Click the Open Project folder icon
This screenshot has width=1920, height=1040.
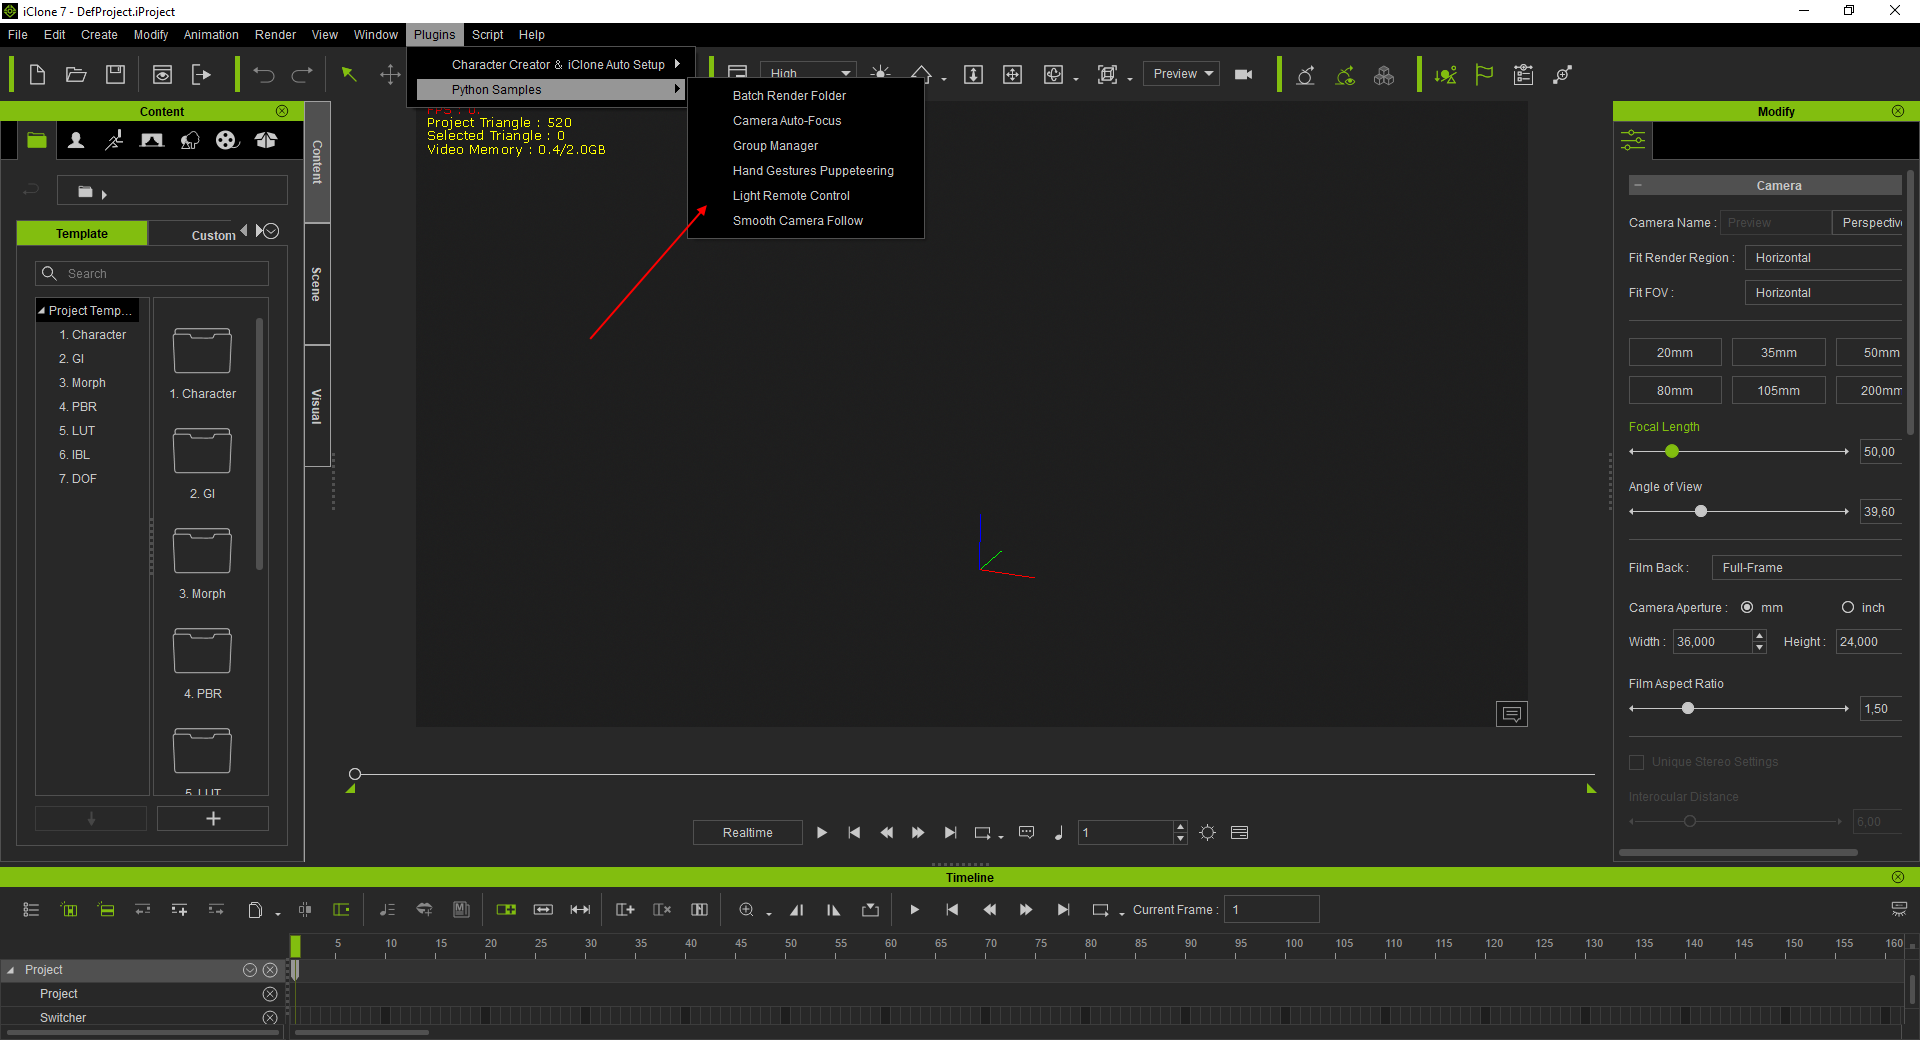(x=76, y=74)
